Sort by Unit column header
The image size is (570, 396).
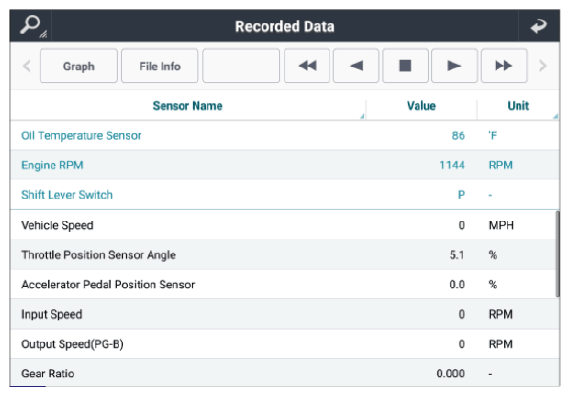point(518,106)
